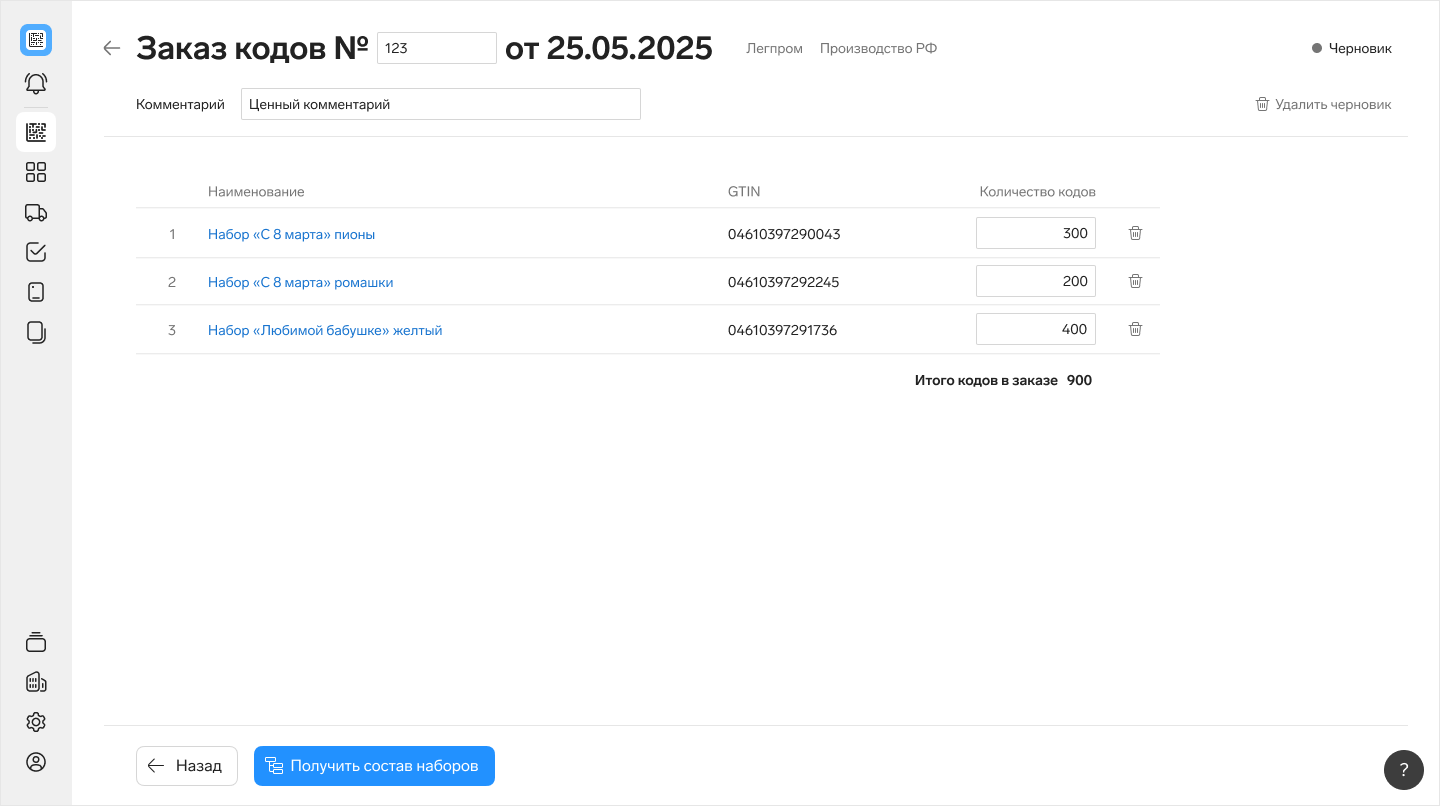Open the settings gear in sidebar
Viewport: 1440px width, 806px height.
click(x=36, y=722)
